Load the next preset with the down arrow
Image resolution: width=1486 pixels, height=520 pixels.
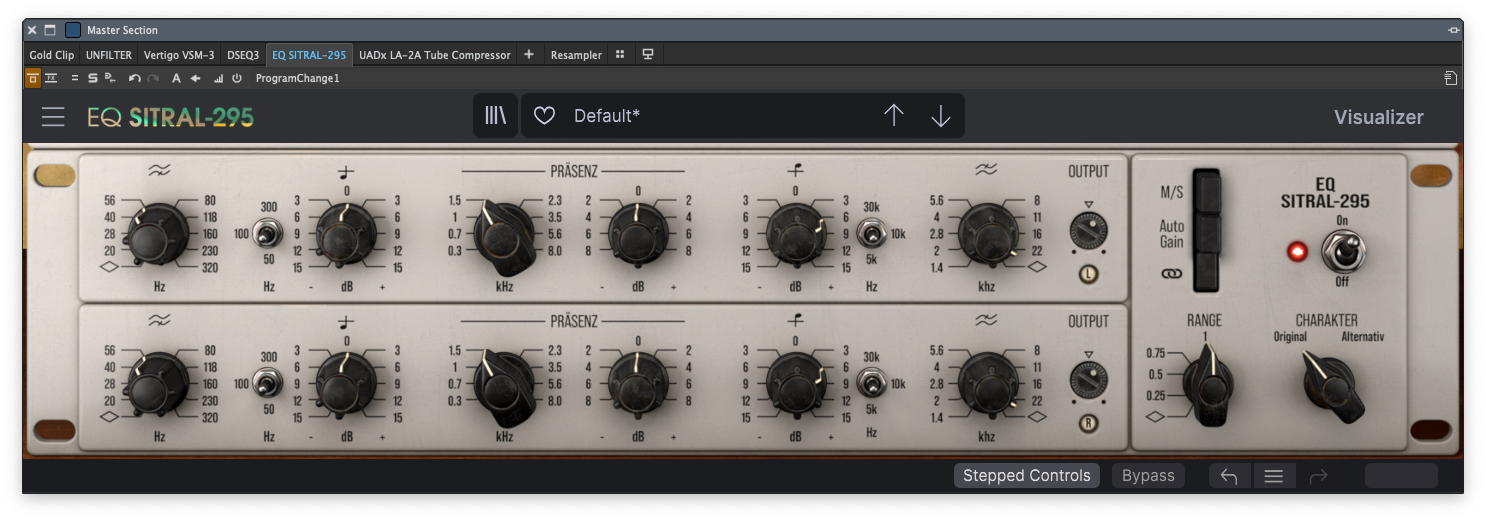tap(940, 116)
